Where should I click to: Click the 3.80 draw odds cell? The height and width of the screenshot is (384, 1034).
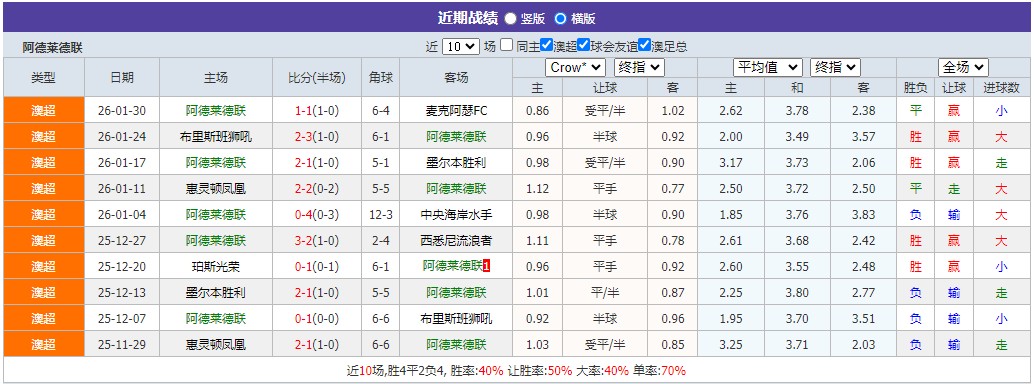(797, 292)
